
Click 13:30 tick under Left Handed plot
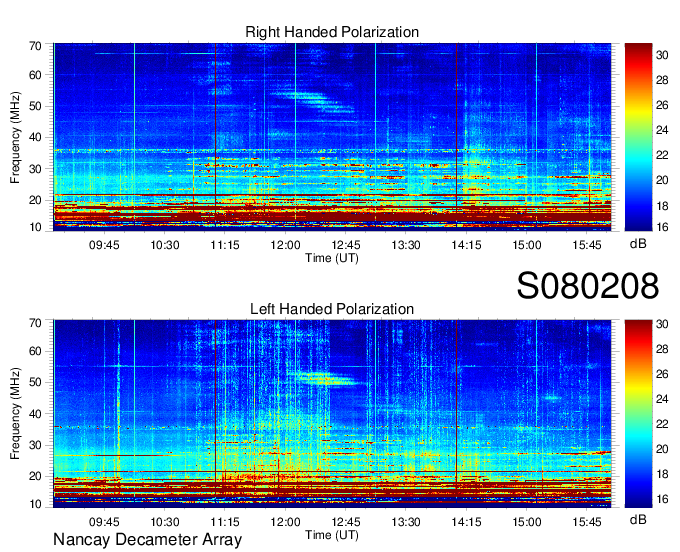406,522
